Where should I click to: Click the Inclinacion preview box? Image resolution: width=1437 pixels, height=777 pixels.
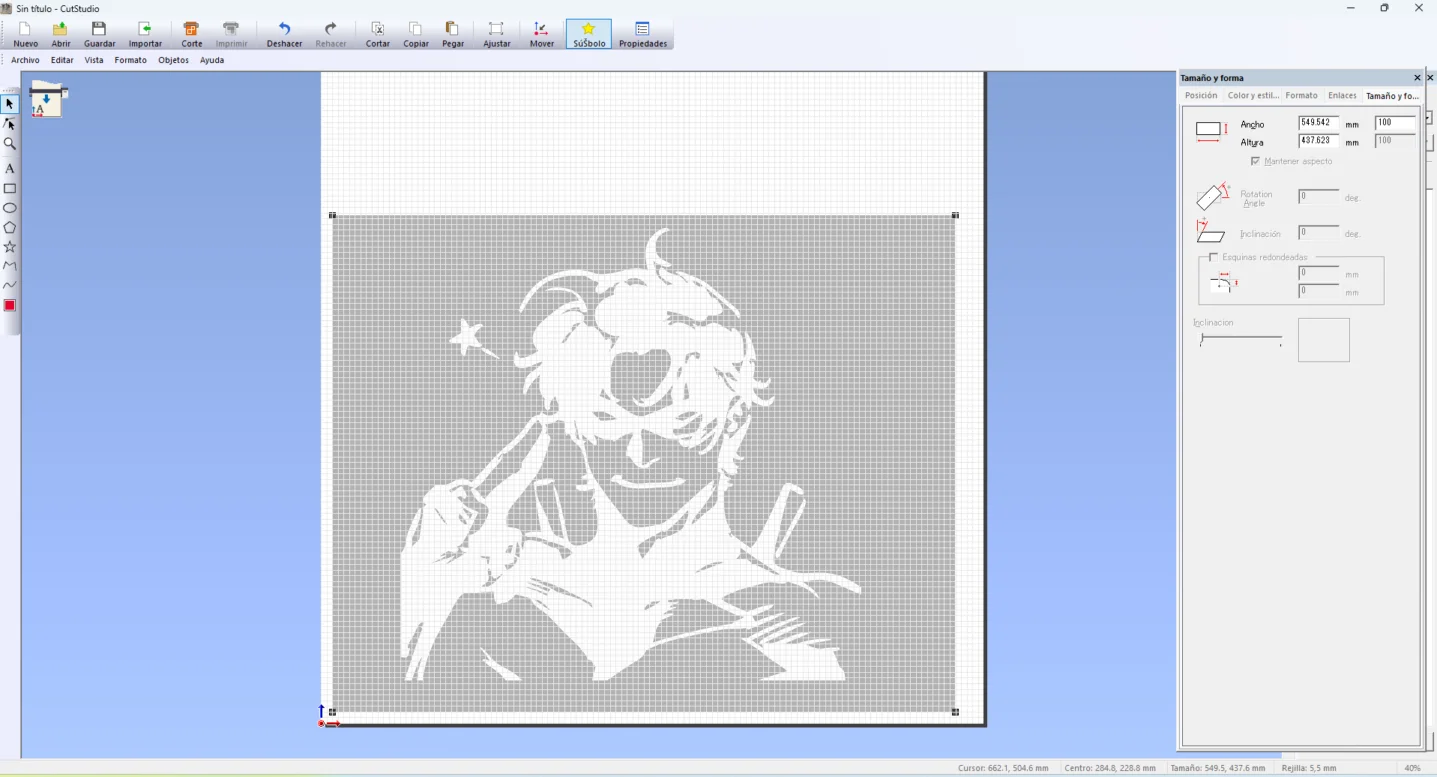coord(1324,340)
